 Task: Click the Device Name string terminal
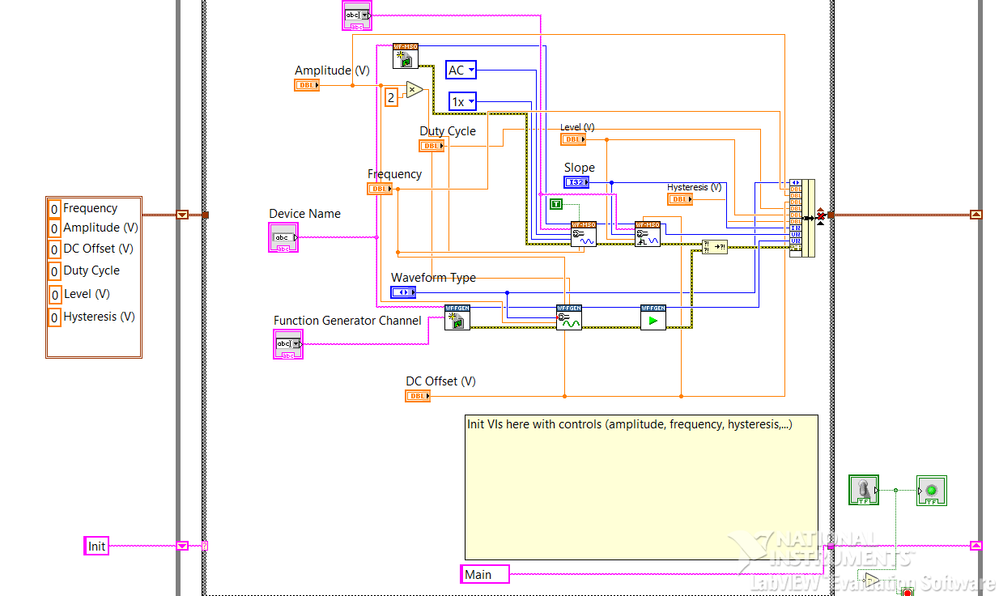(x=284, y=238)
